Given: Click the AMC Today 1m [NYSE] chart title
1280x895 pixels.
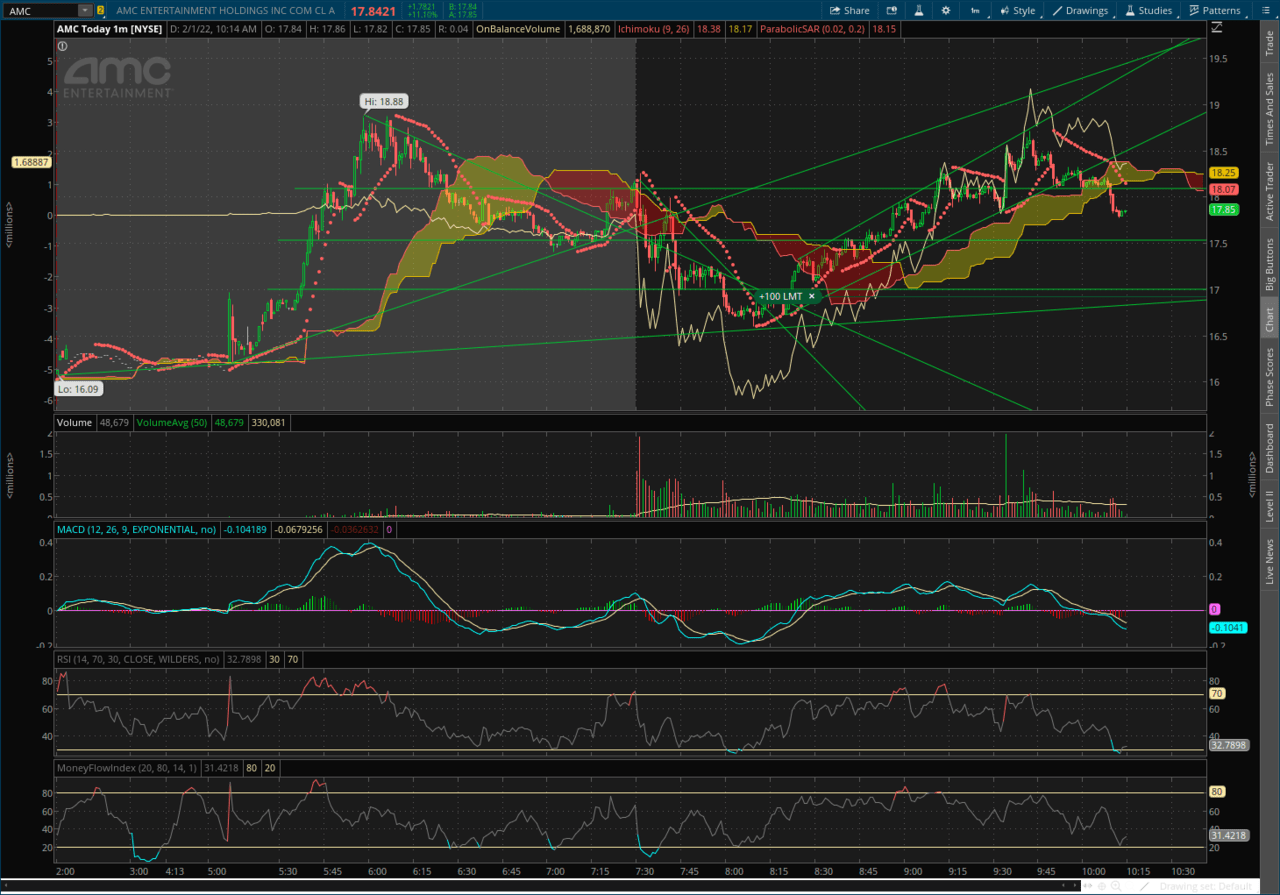Looking at the screenshot, I should pos(109,29).
